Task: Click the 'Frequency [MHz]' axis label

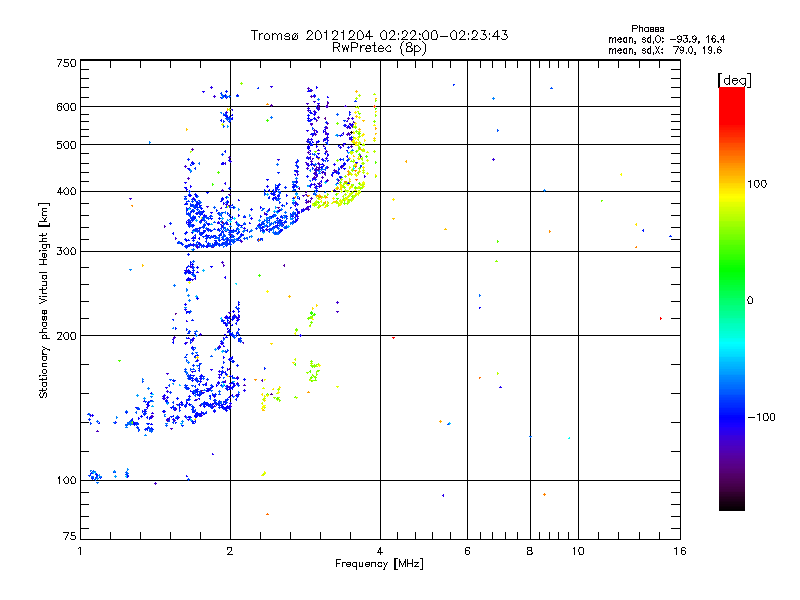Action: [x=379, y=564]
